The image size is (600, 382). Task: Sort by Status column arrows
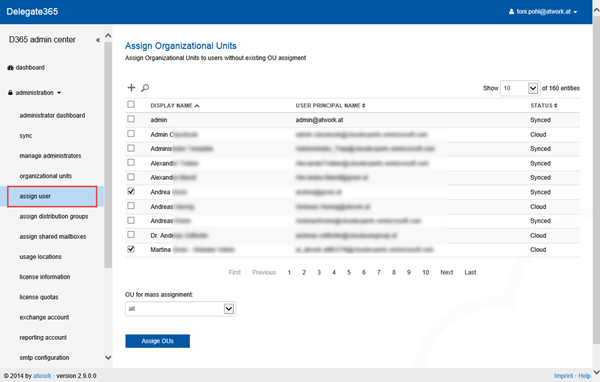556,106
